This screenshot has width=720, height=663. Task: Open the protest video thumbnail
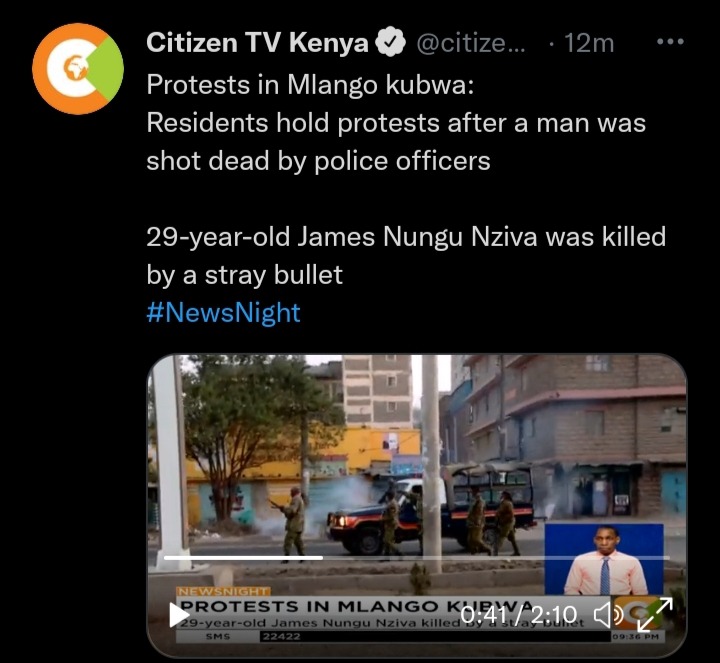pyautogui.click(x=417, y=505)
